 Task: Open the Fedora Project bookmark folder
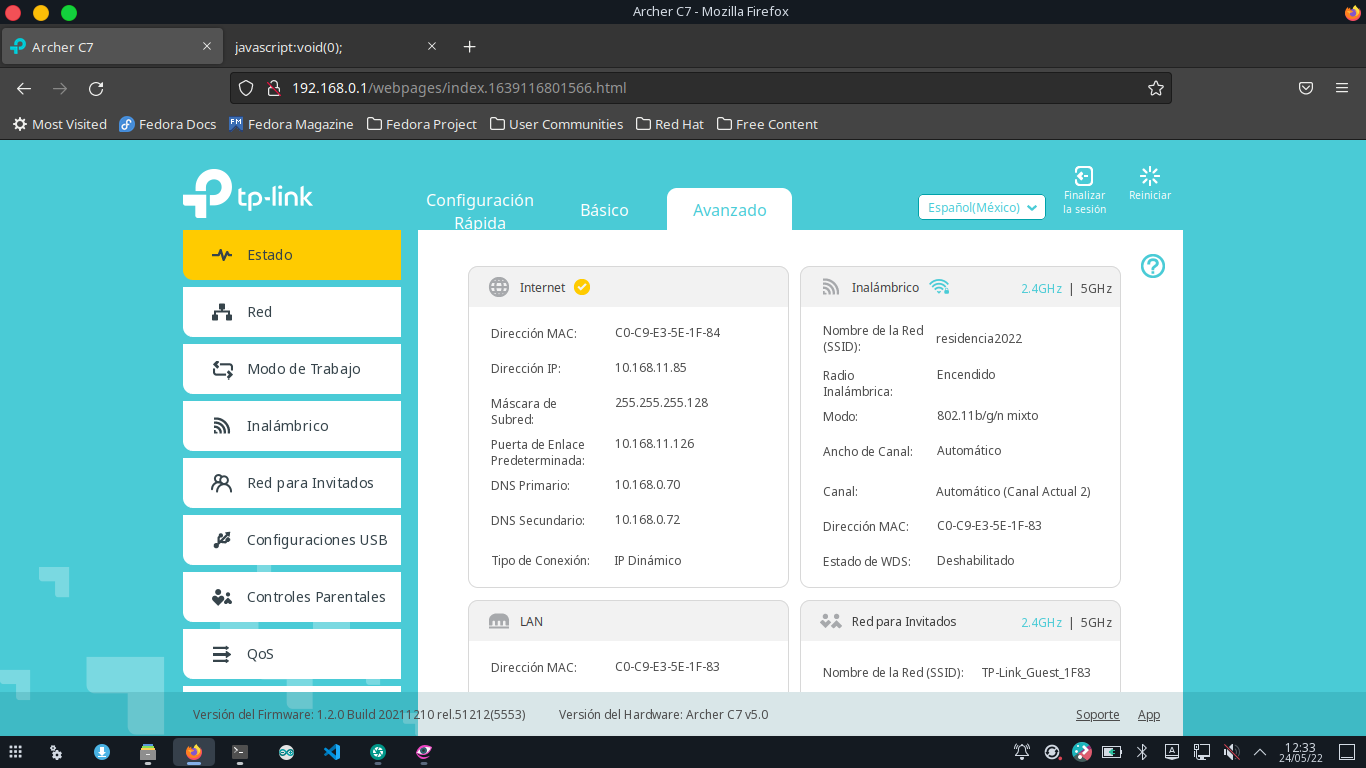422,124
